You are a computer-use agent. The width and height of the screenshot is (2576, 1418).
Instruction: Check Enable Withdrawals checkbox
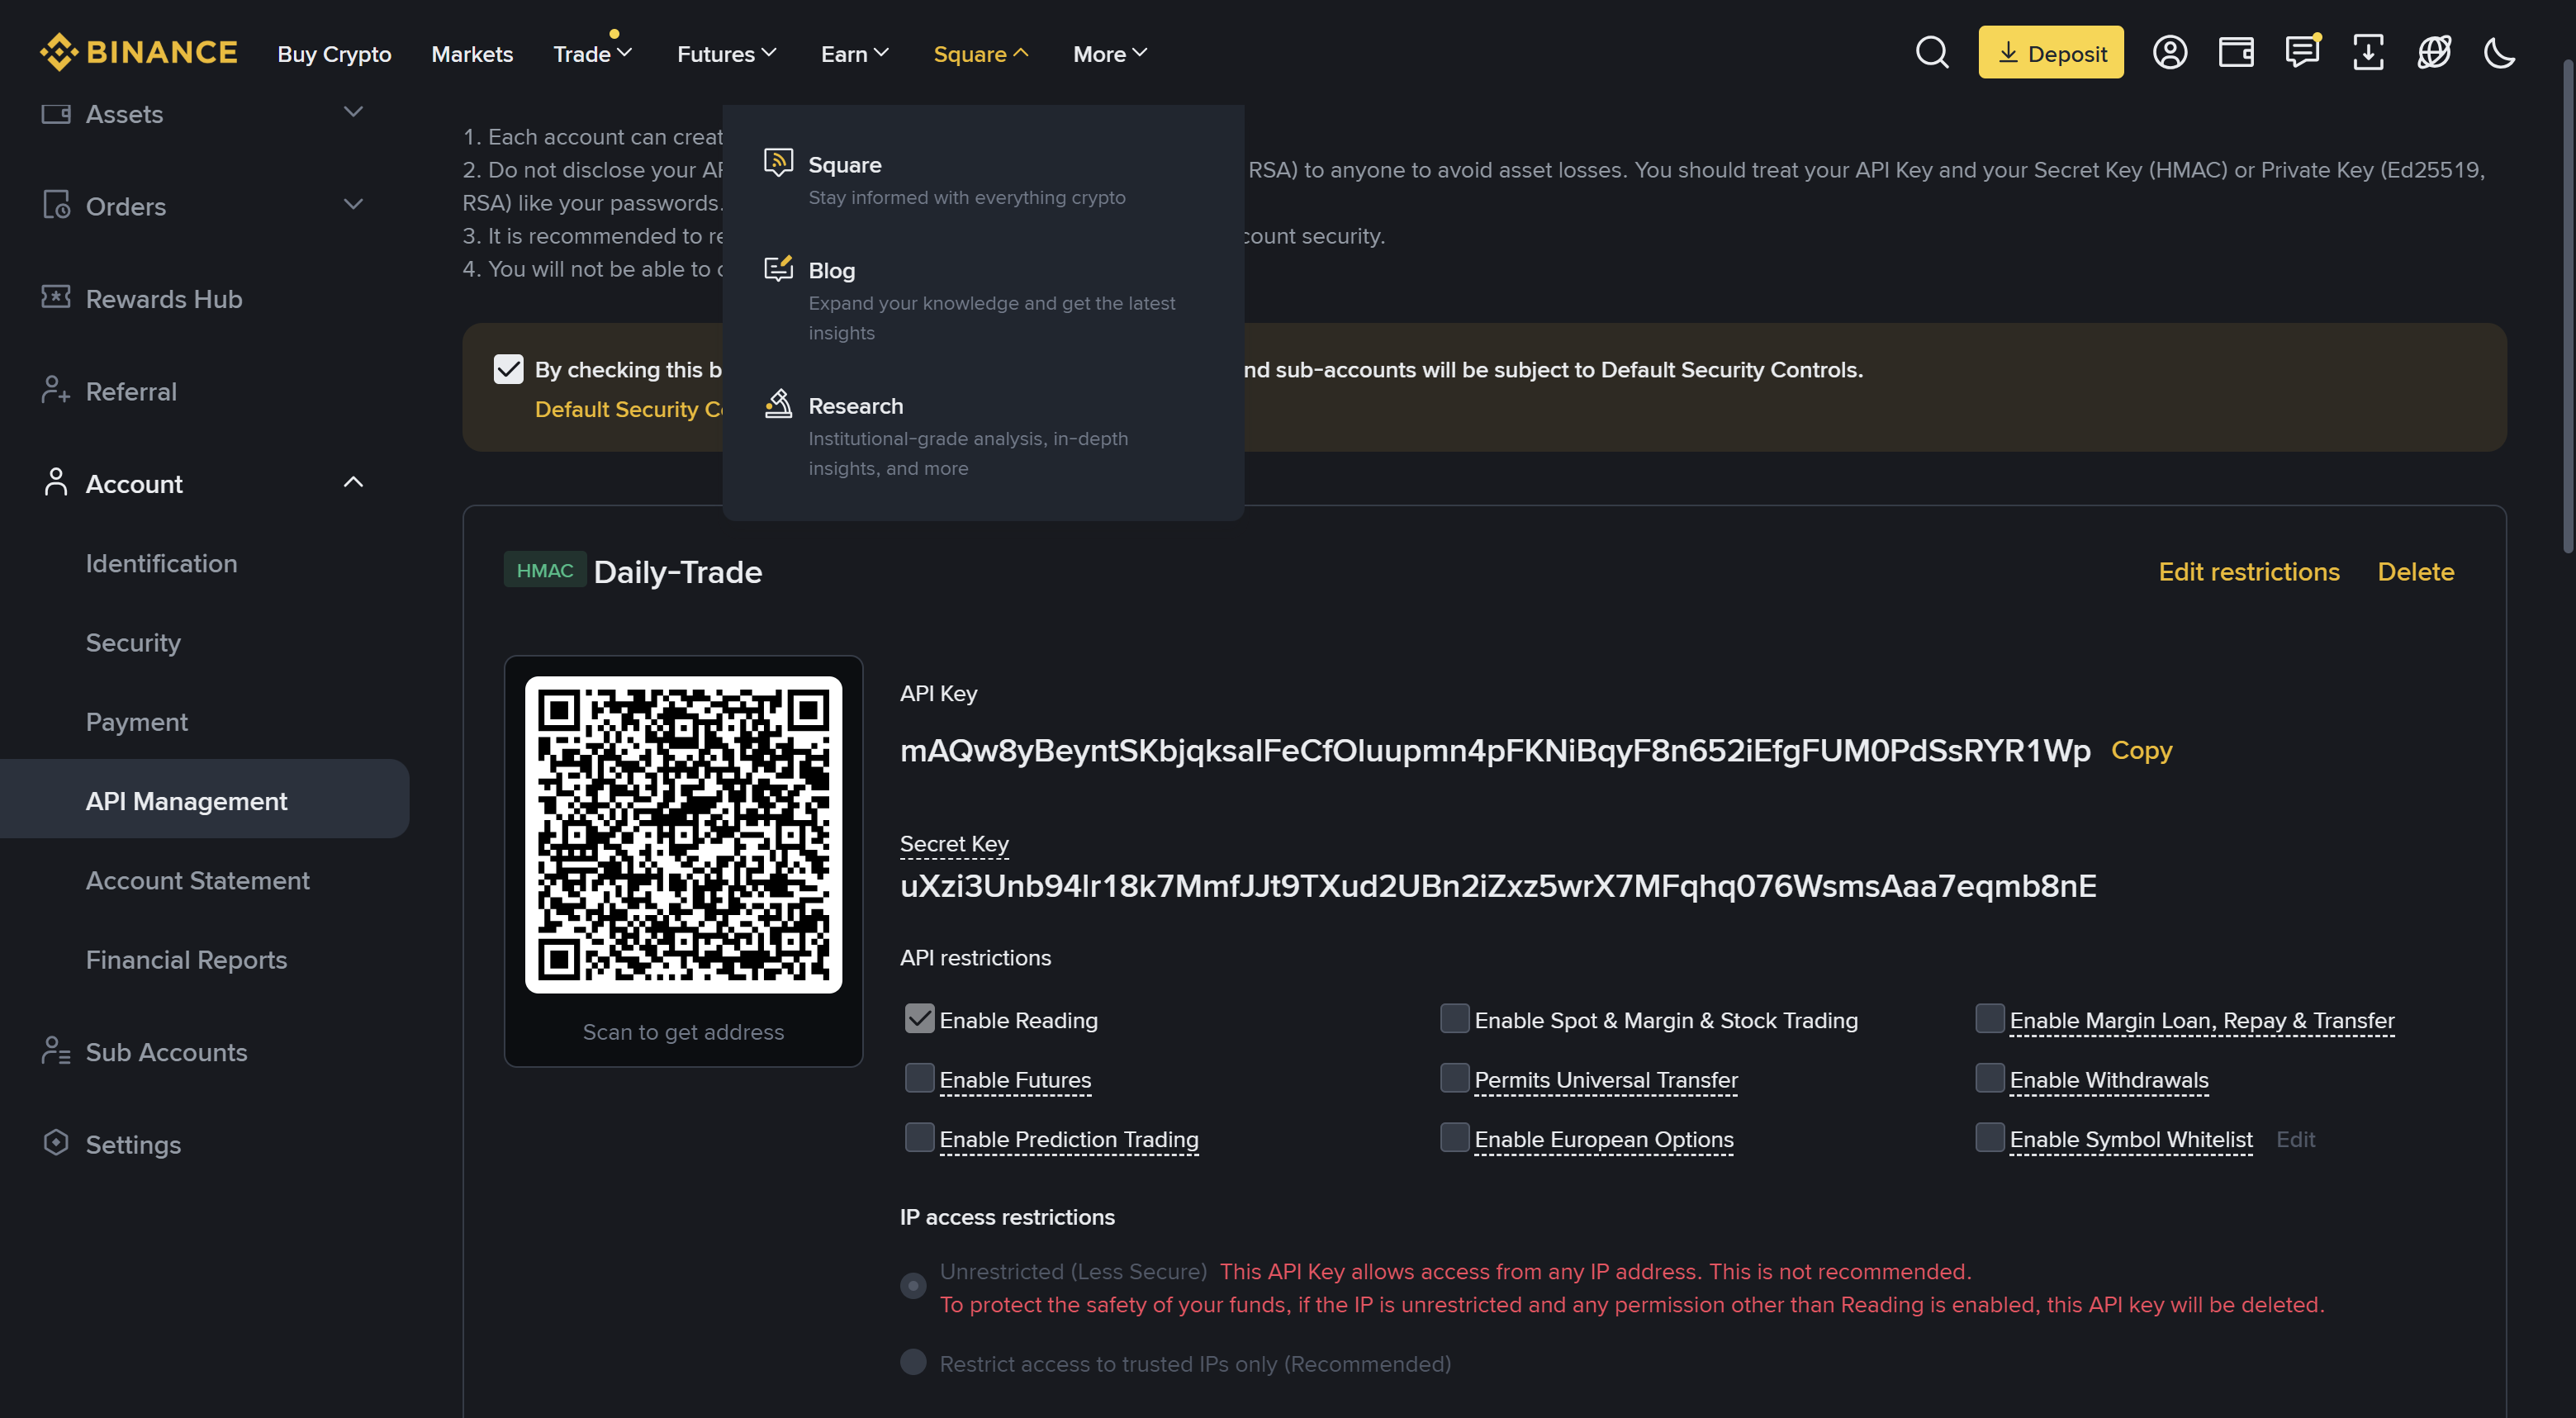[1989, 1078]
